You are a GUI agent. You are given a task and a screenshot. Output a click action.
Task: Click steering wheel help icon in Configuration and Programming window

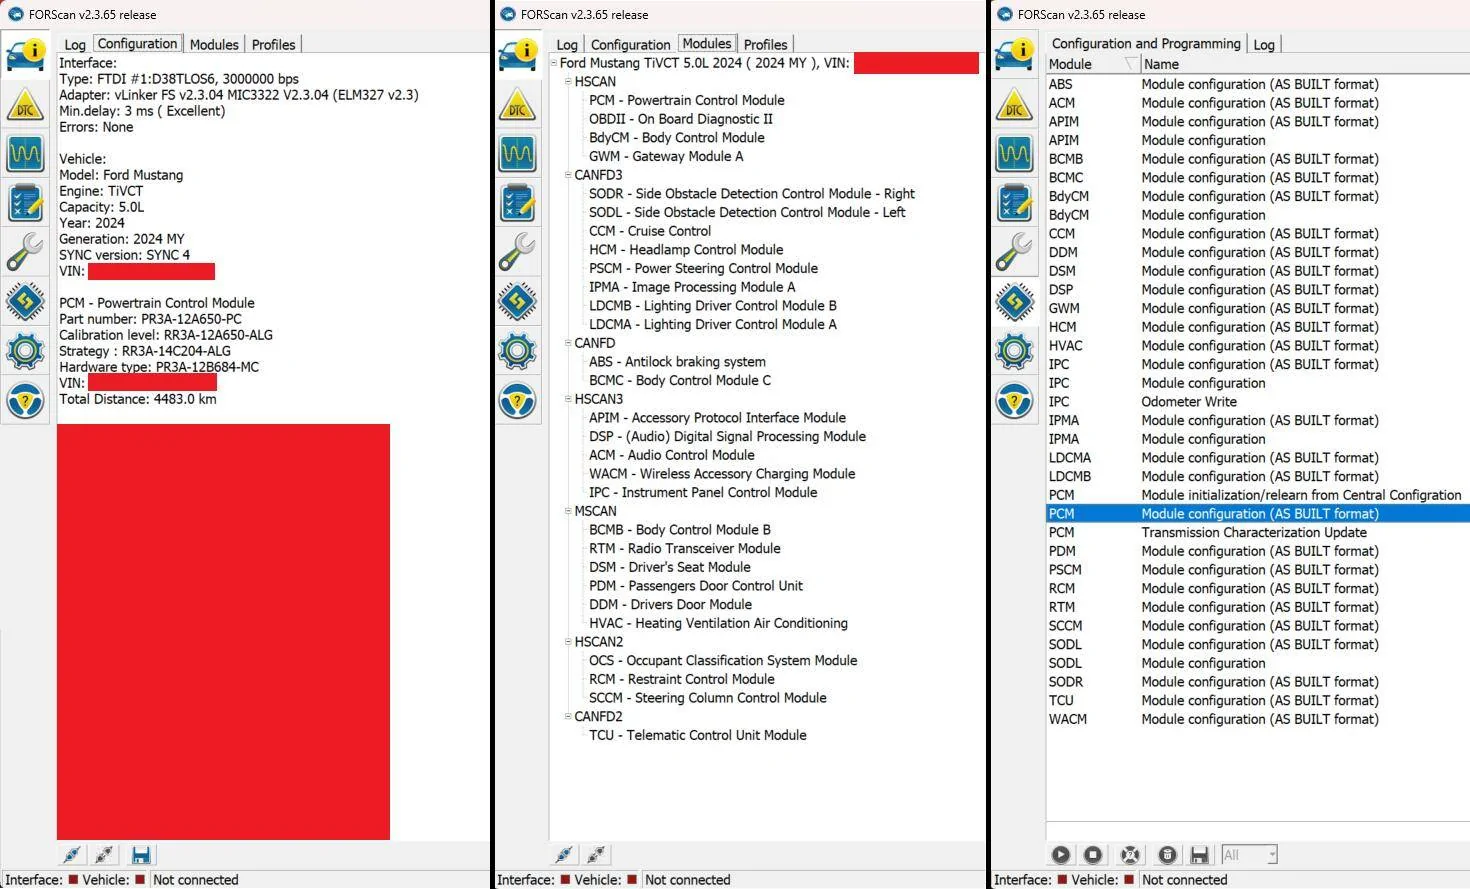[1014, 401]
